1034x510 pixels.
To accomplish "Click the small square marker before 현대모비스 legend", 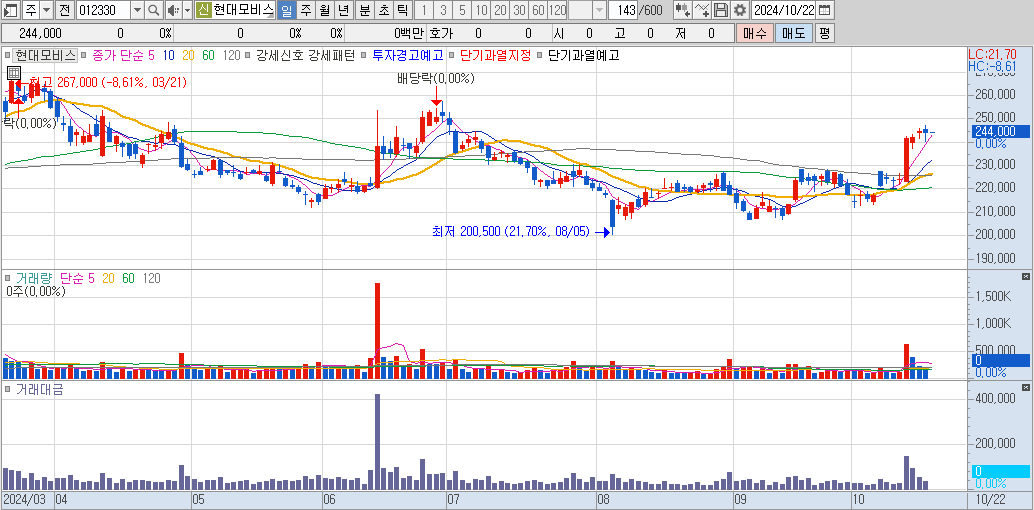I will (7, 56).
